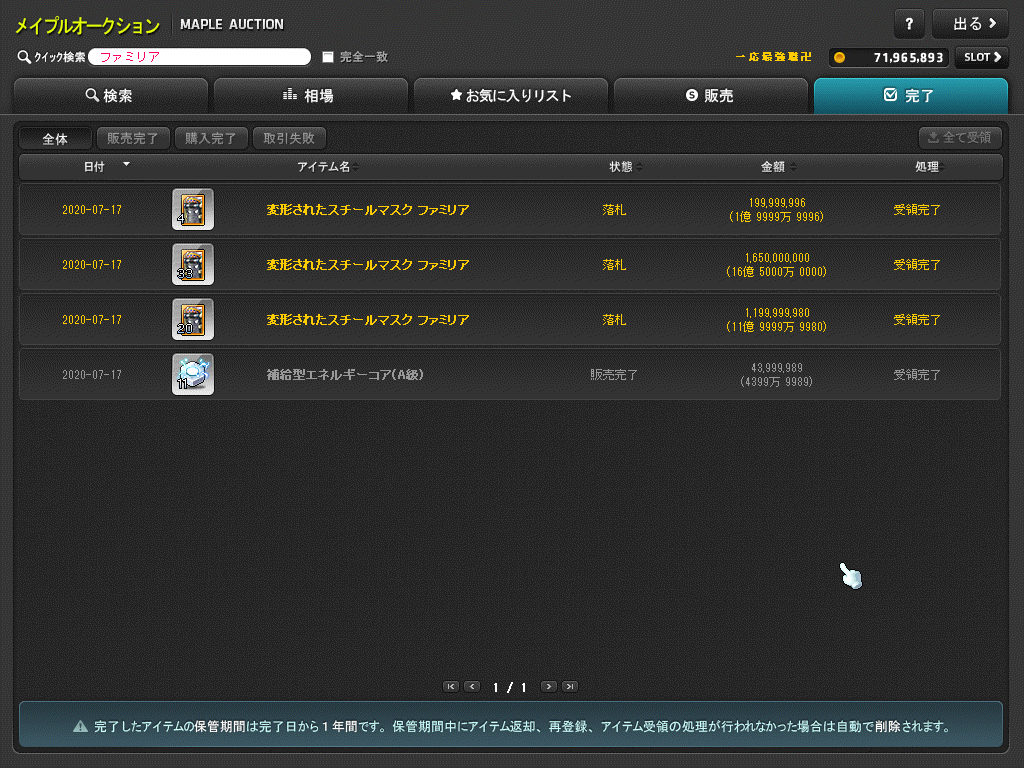Open the お気に入りリスト favorites tab
The width and height of the screenshot is (1024, 768).
(x=511, y=96)
